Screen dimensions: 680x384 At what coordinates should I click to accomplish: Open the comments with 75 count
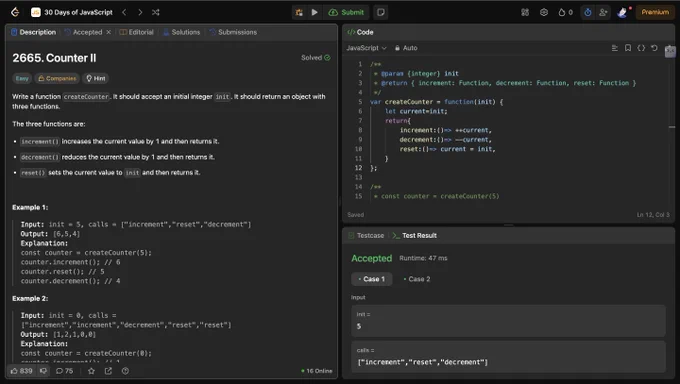point(65,371)
